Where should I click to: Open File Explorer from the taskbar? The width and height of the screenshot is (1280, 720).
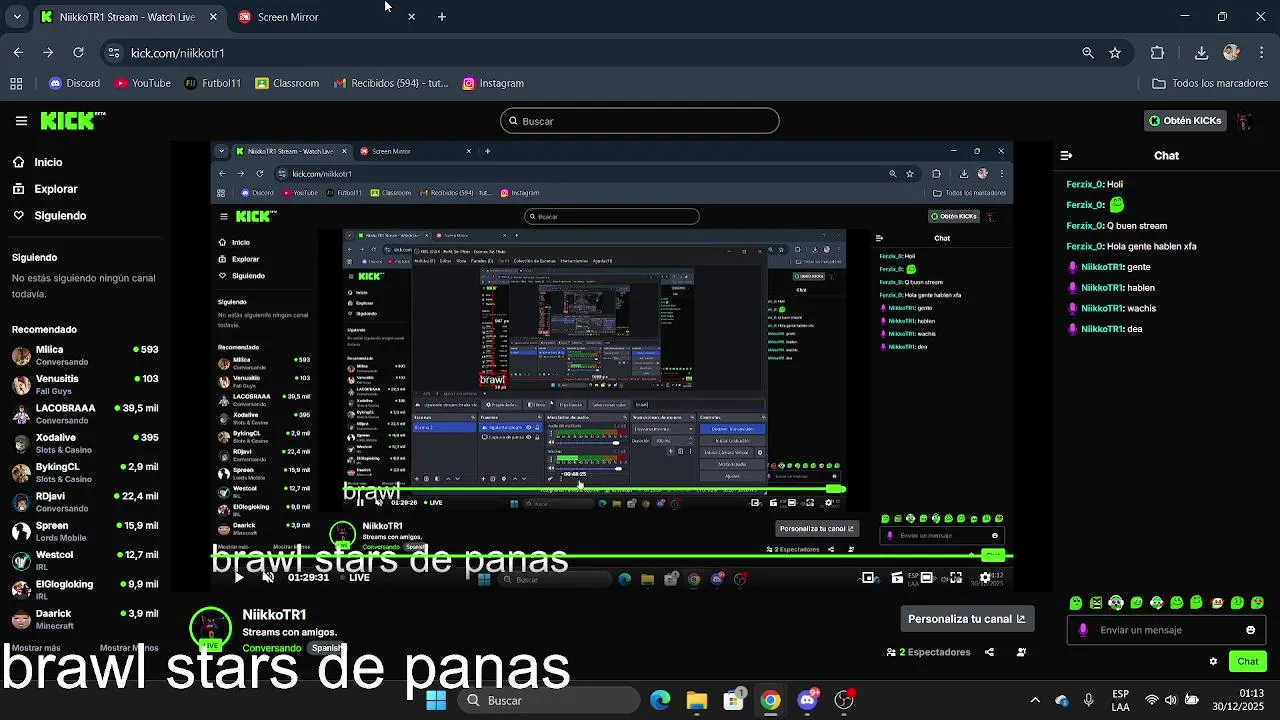pos(697,700)
